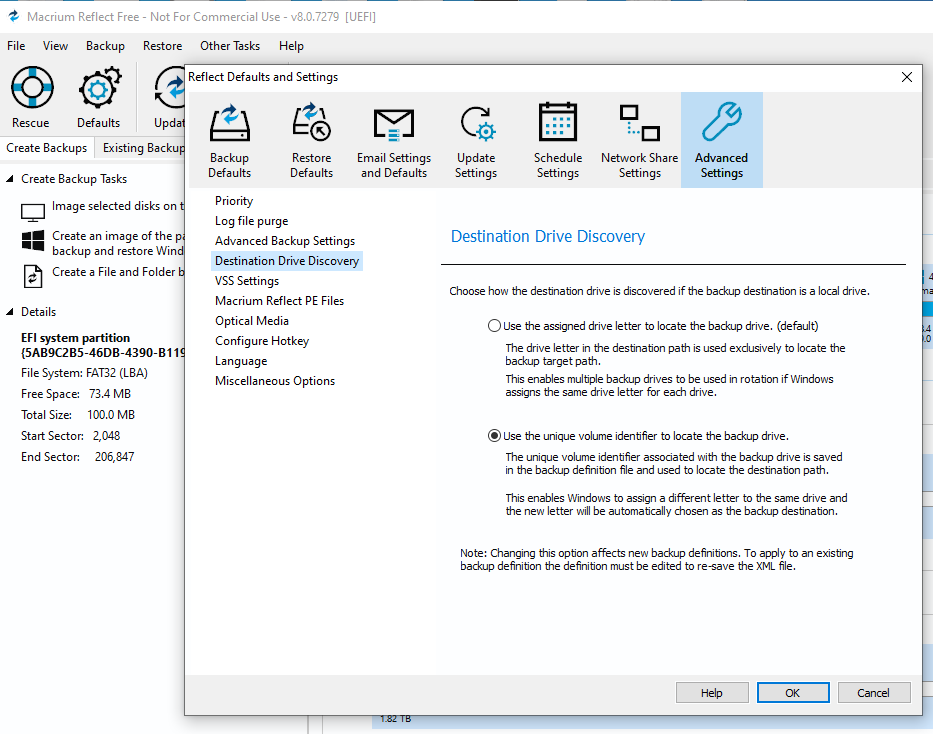
Task: Click the image selected disks monitor icon
Action: 33,212
